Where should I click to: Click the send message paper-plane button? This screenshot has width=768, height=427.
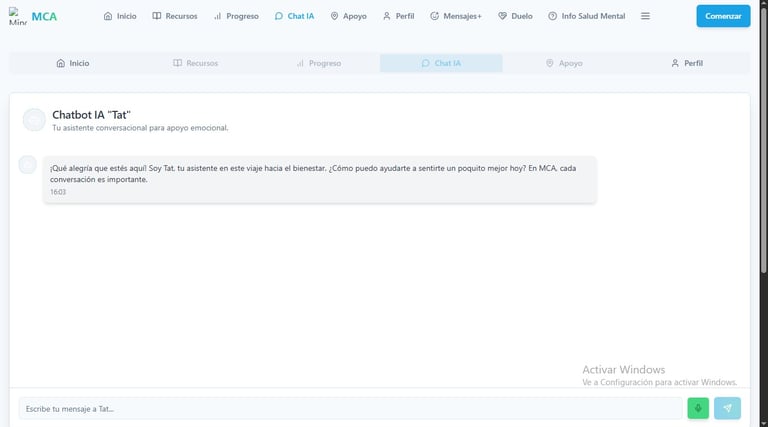(727, 408)
